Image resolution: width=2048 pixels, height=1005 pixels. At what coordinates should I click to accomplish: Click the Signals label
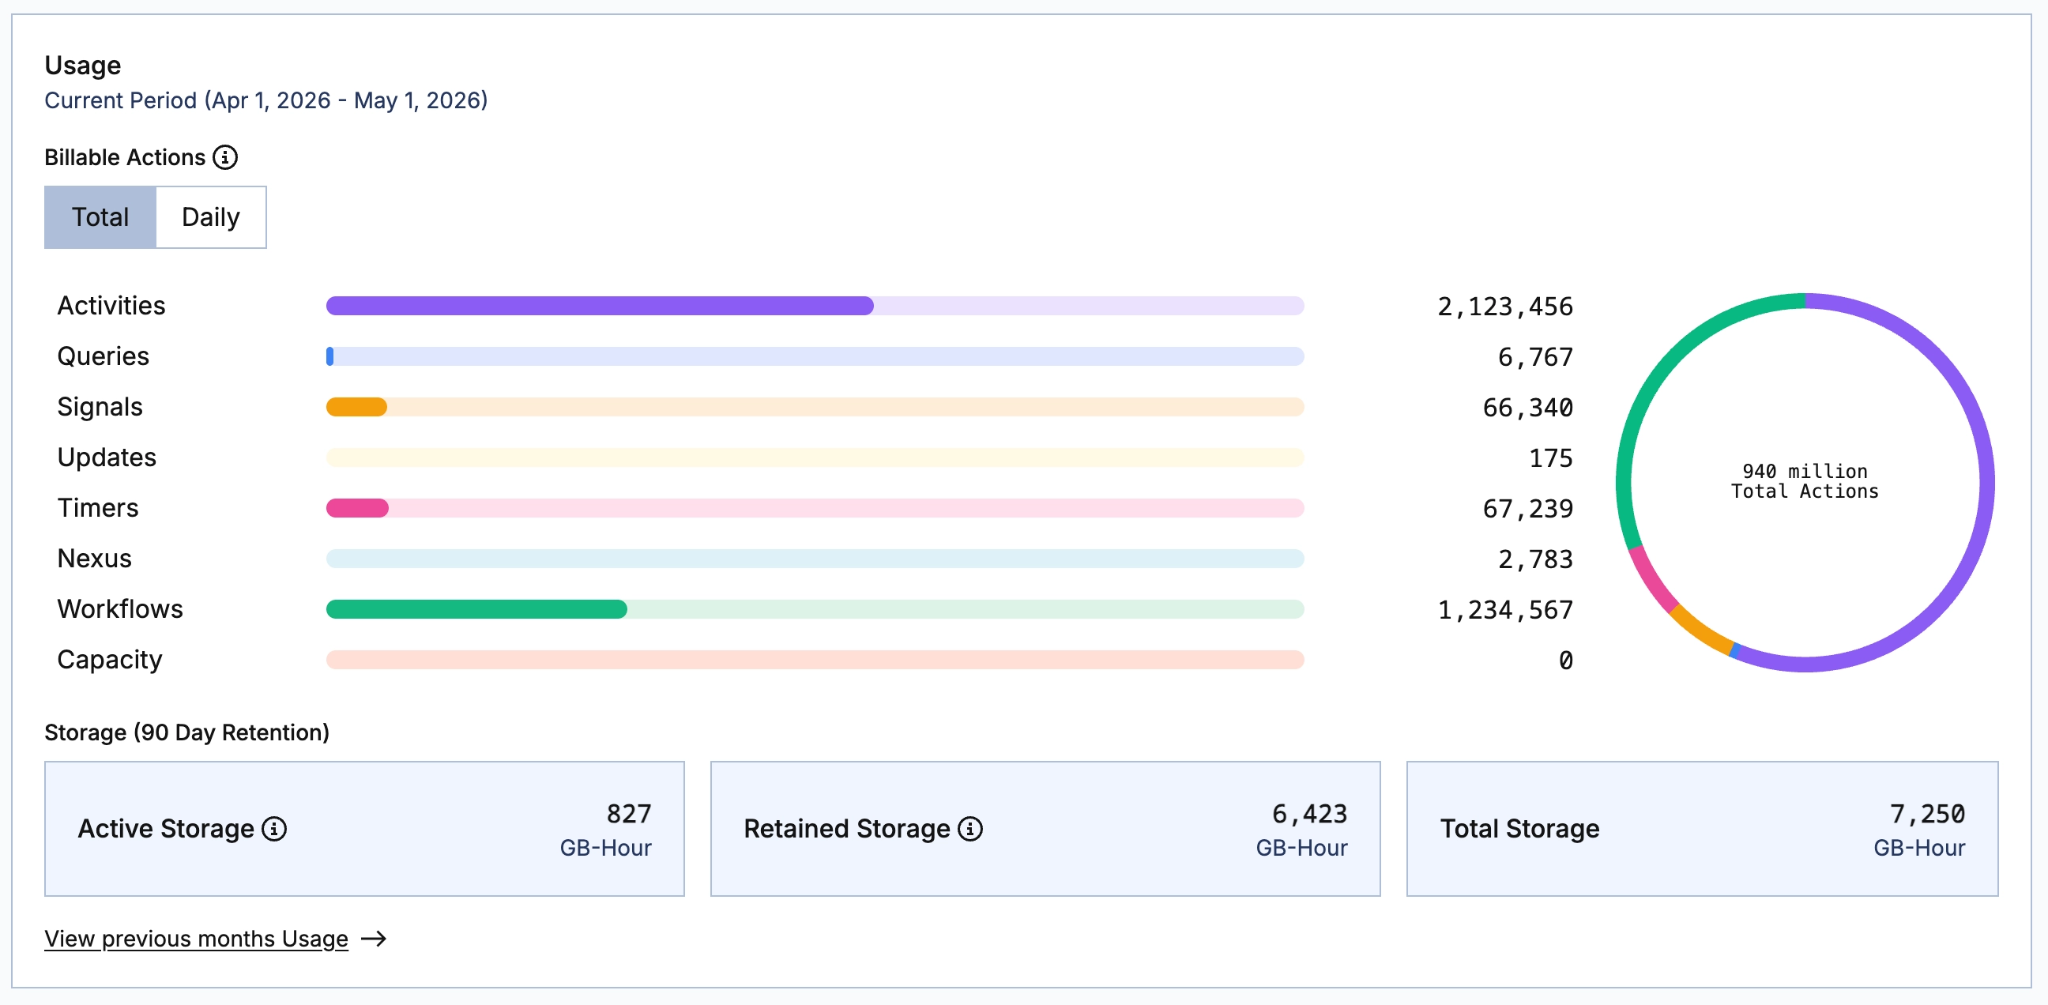(100, 407)
